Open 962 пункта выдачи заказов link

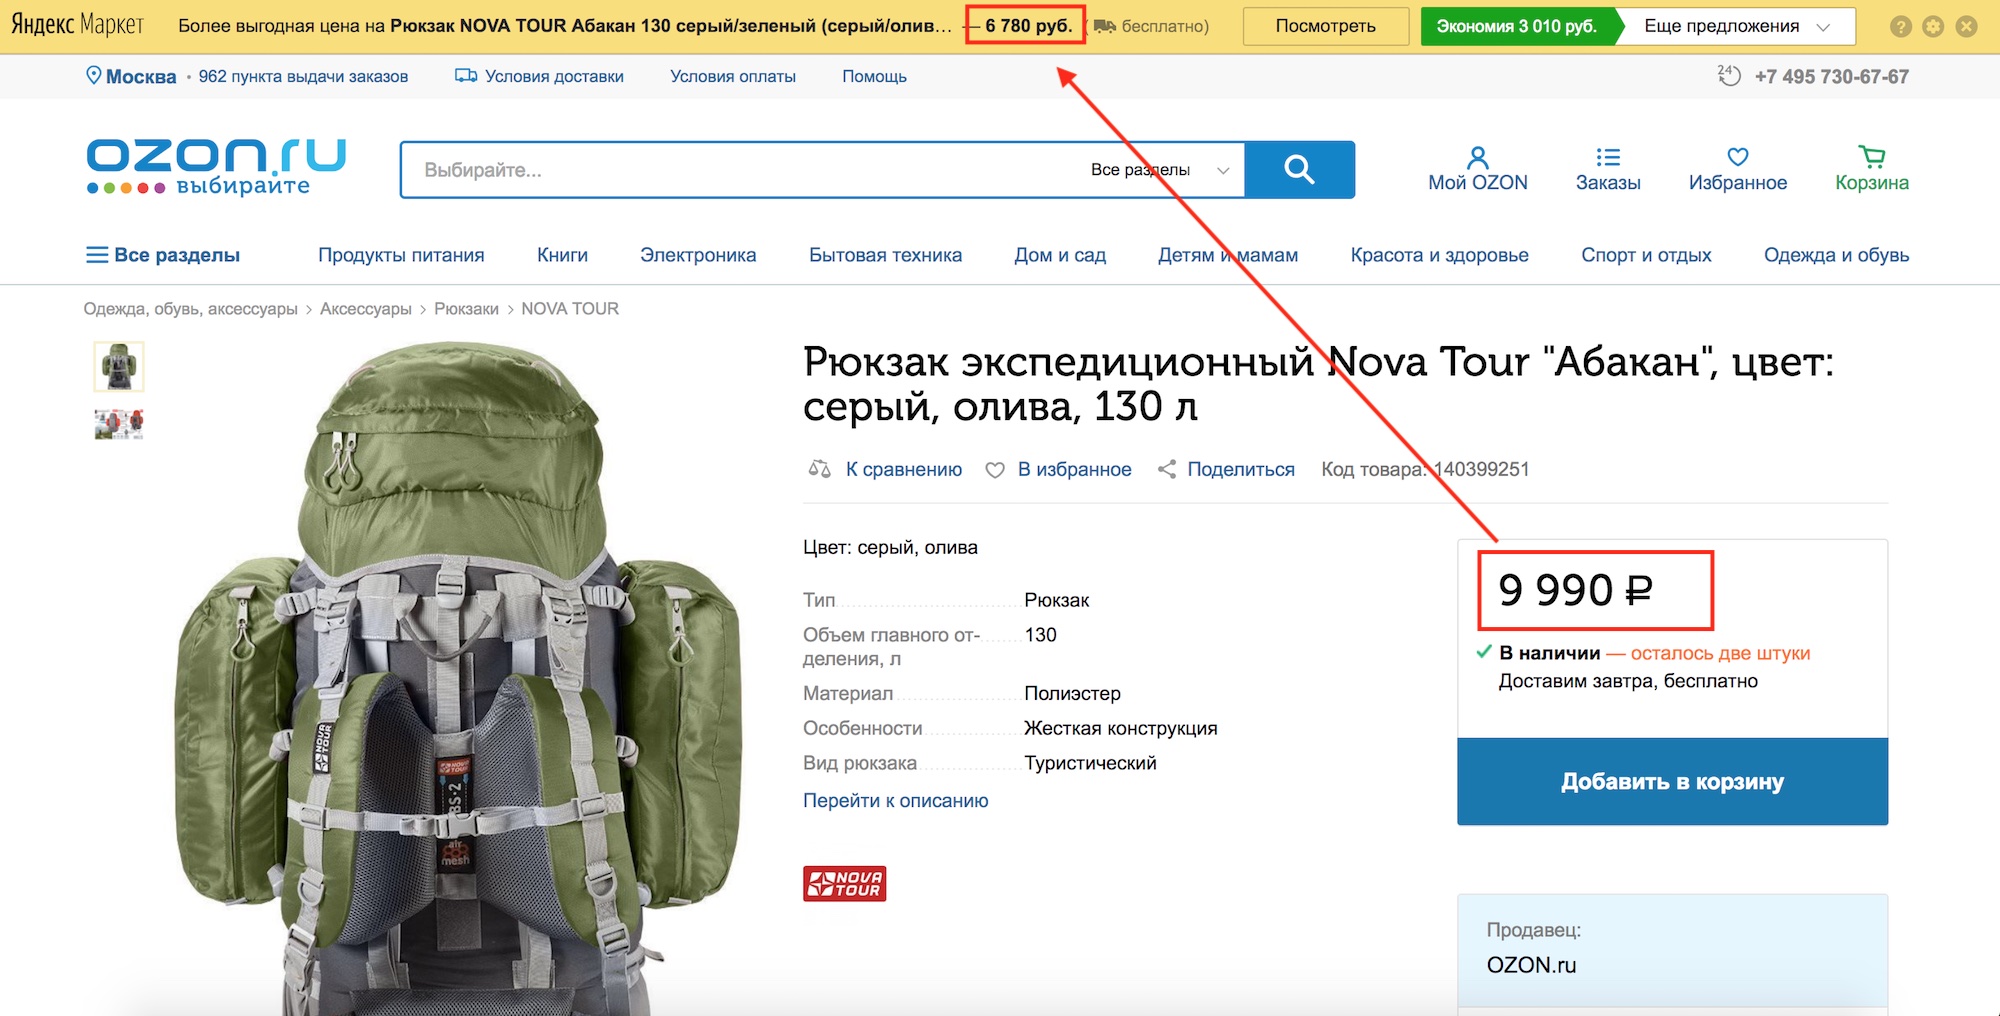pyautogui.click(x=303, y=76)
